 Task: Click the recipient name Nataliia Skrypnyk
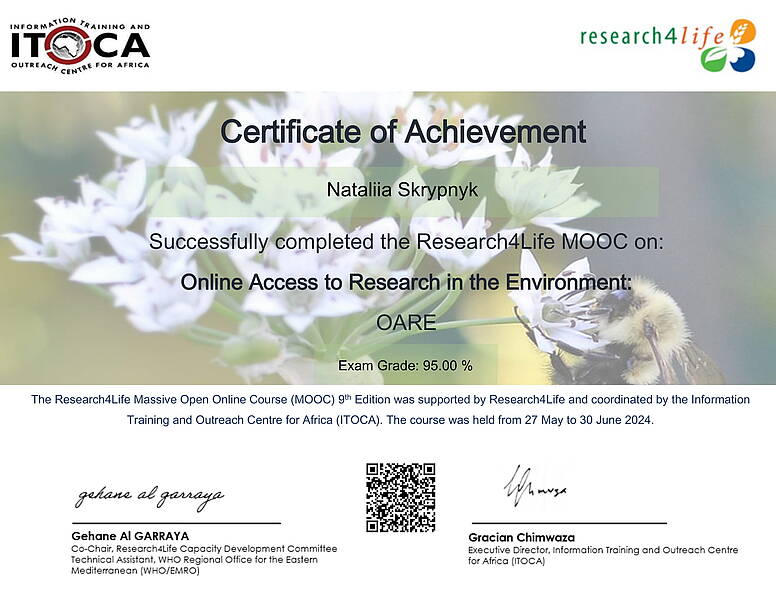tap(401, 189)
